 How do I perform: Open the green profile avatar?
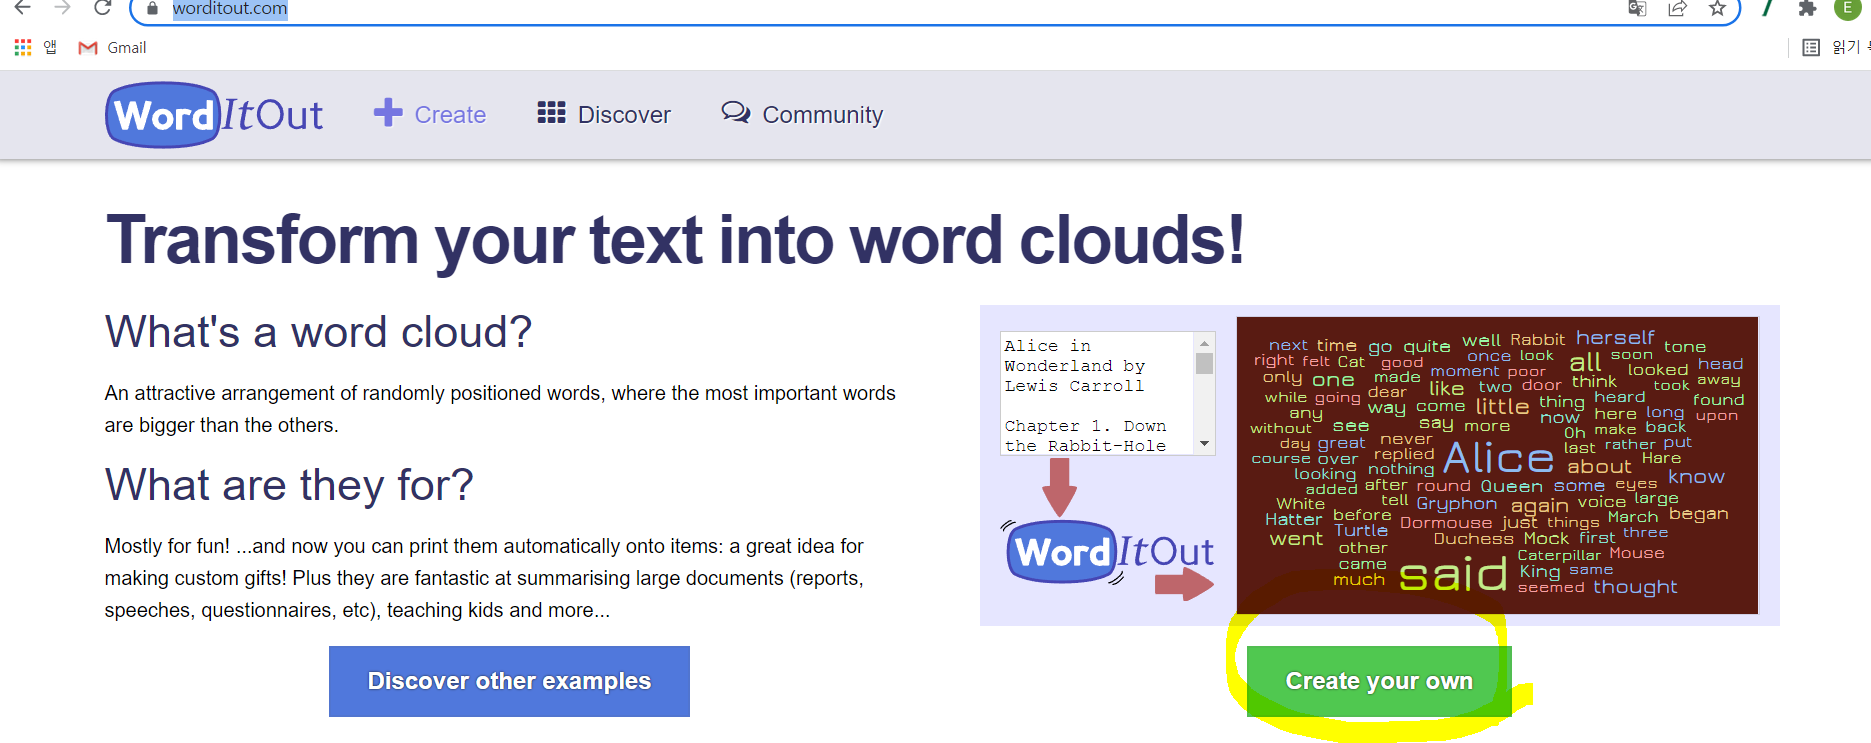tap(1847, 9)
